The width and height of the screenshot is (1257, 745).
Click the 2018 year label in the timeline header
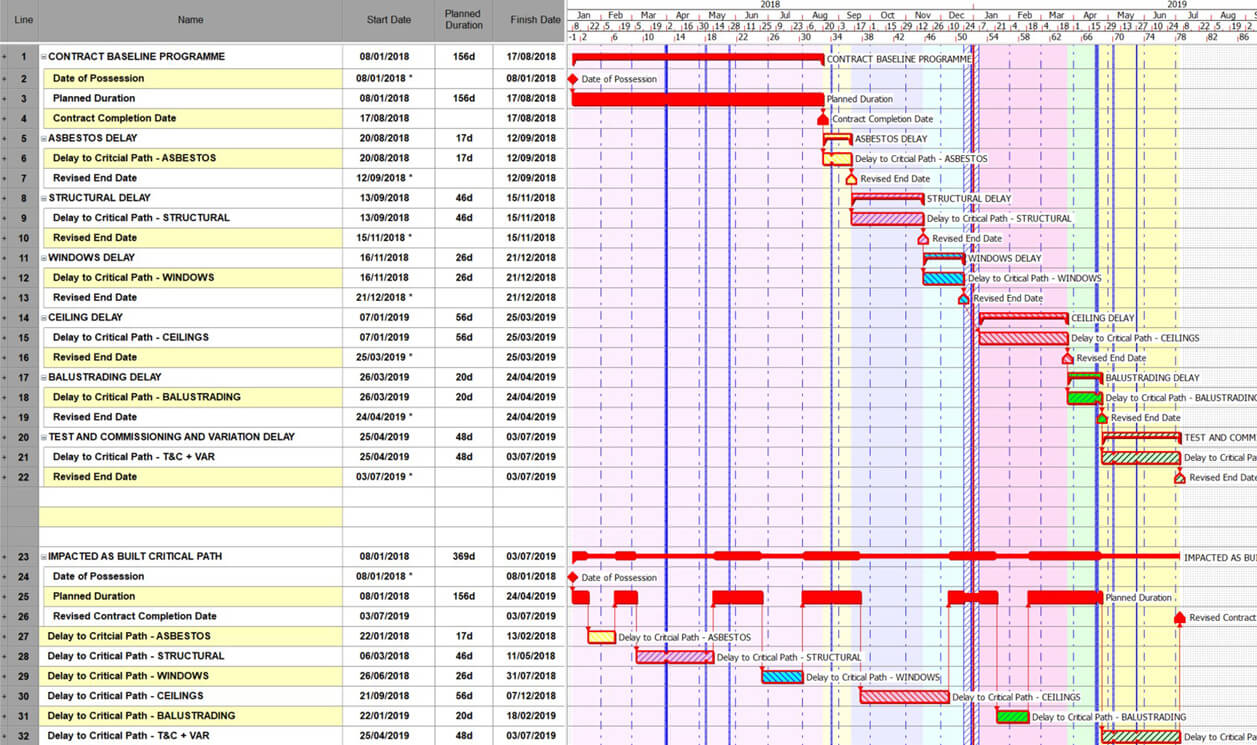[769, 5]
